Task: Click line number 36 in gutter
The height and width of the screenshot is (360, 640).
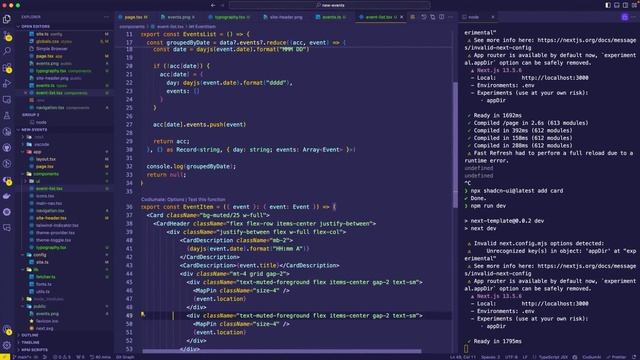Action: point(129,207)
